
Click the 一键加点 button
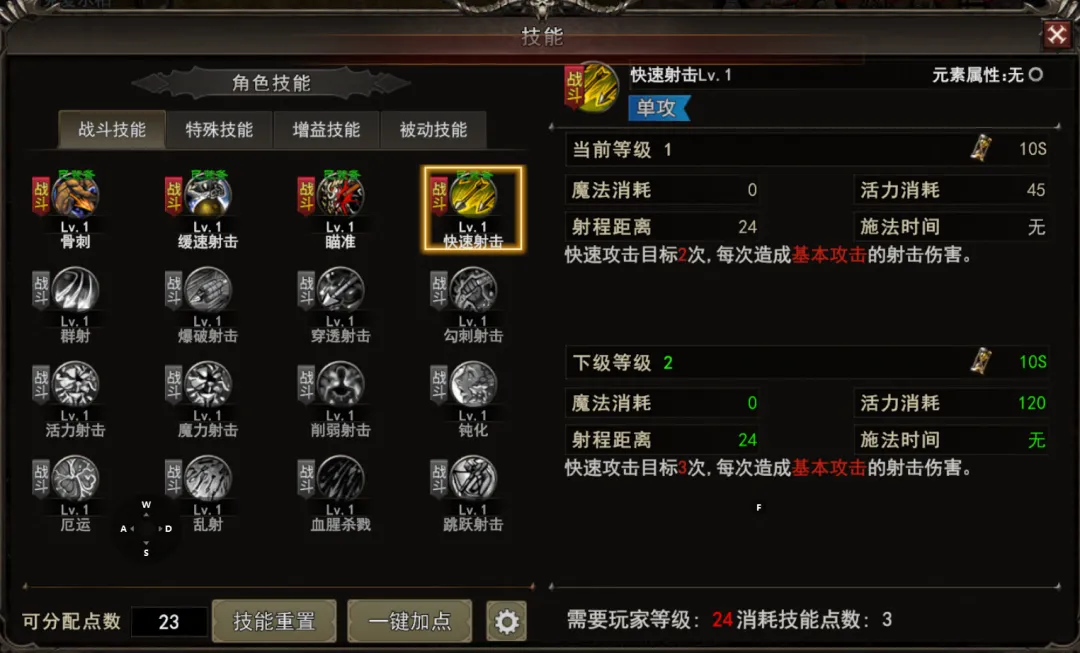pyautogui.click(x=410, y=621)
